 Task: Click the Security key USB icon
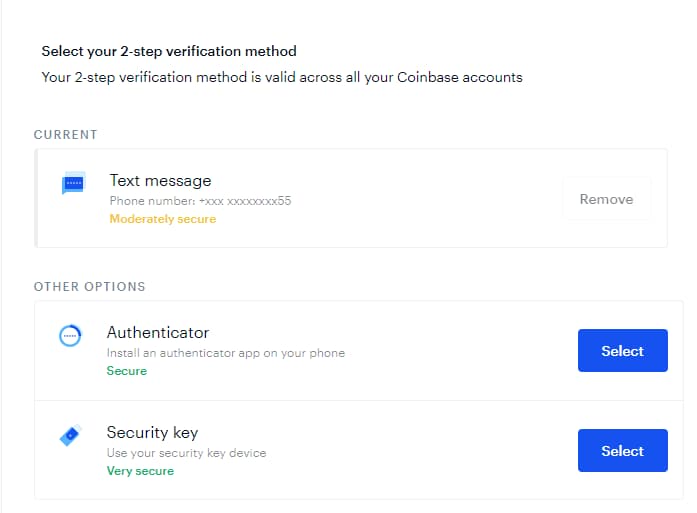pyautogui.click(x=70, y=435)
